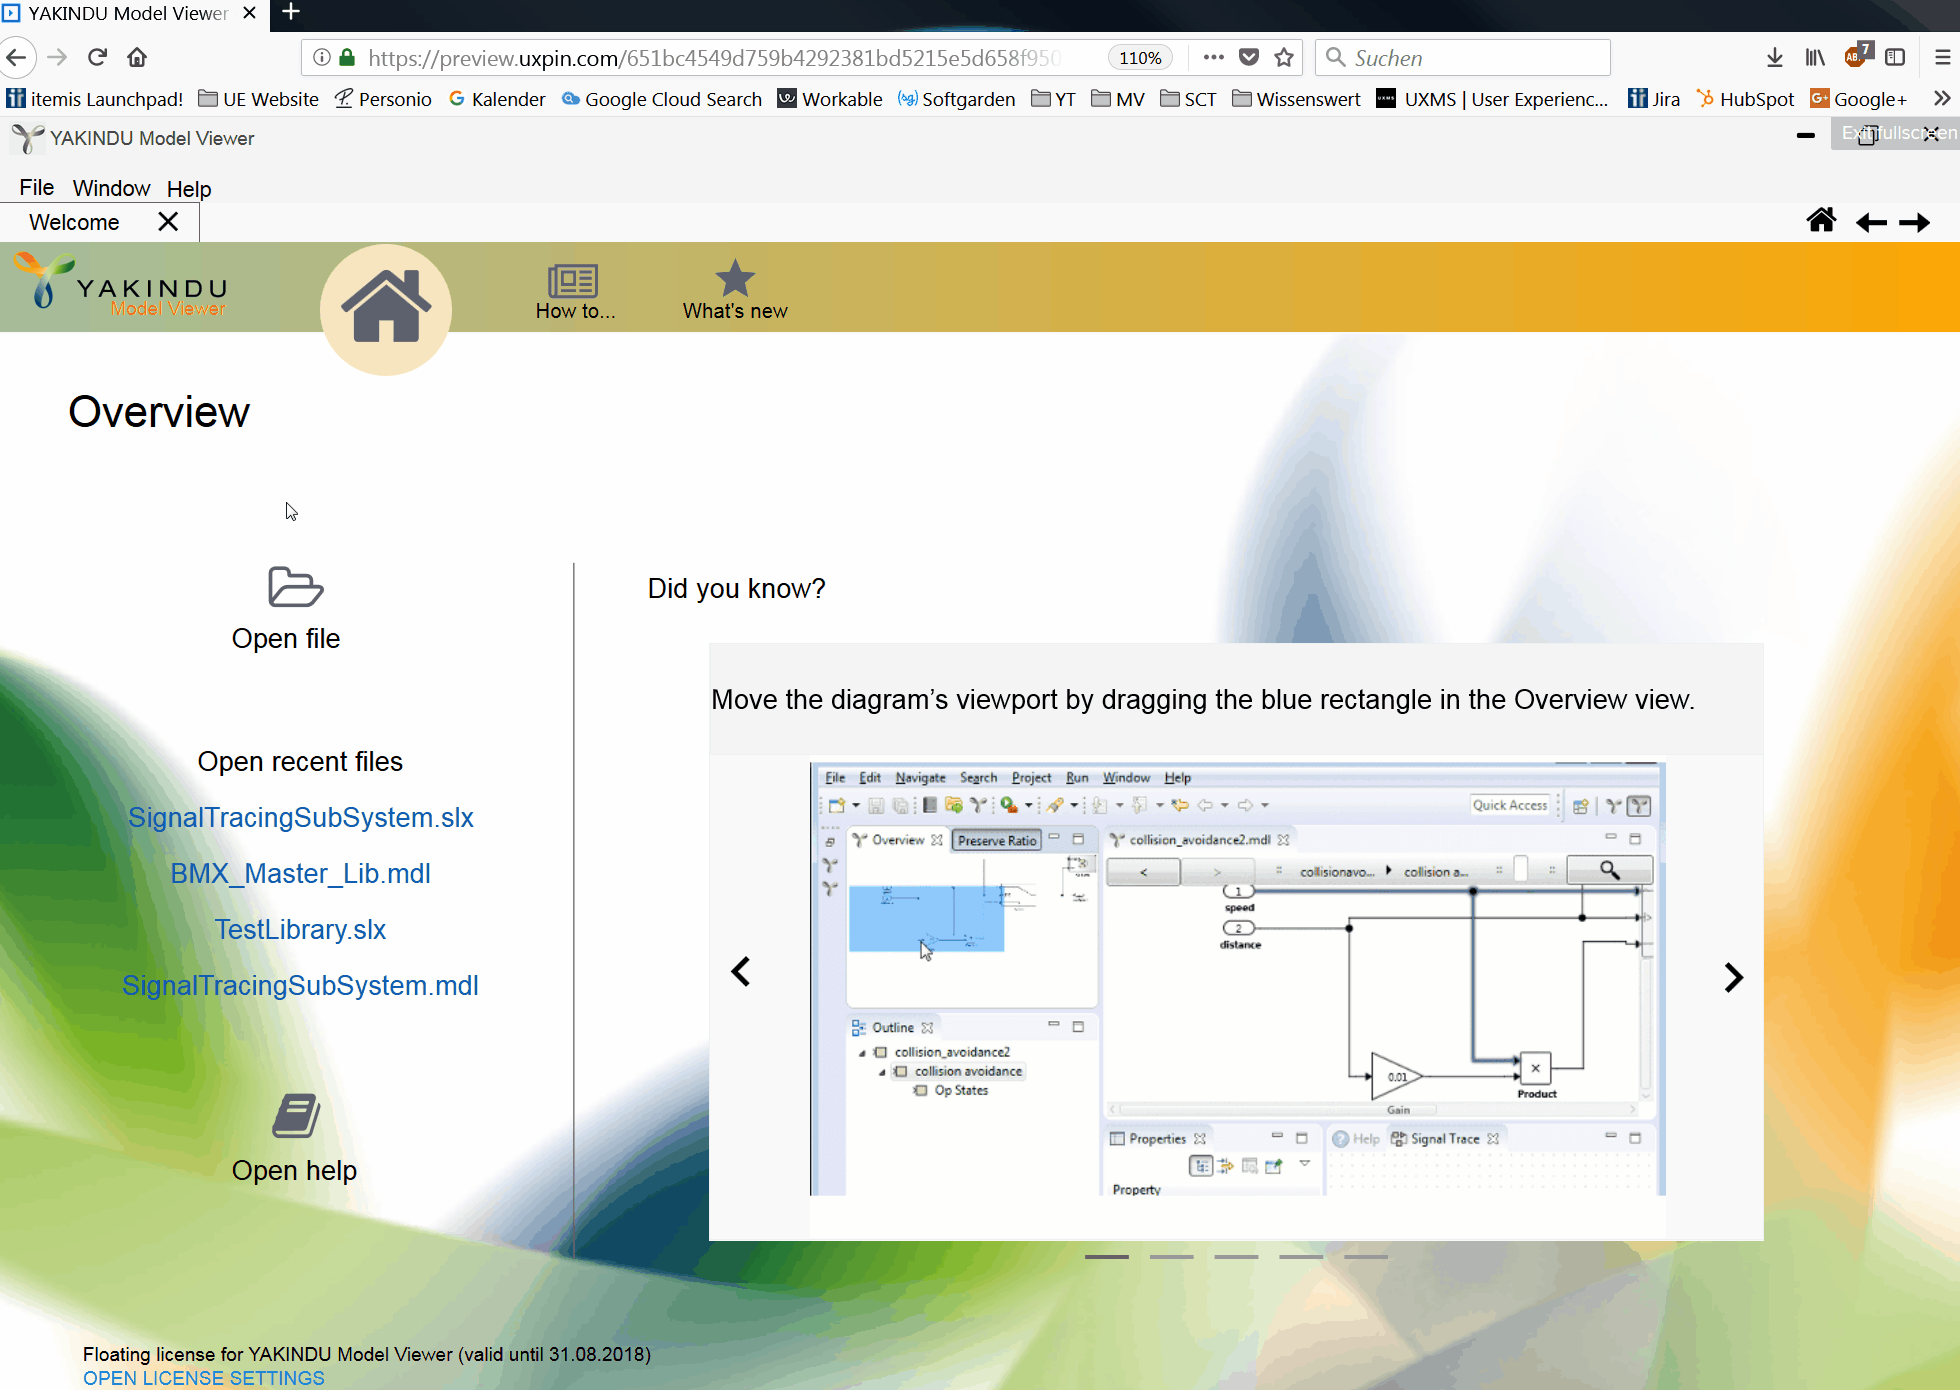Click the Home icon in the Yakindu banner
This screenshot has width=1960, height=1390.
386,308
